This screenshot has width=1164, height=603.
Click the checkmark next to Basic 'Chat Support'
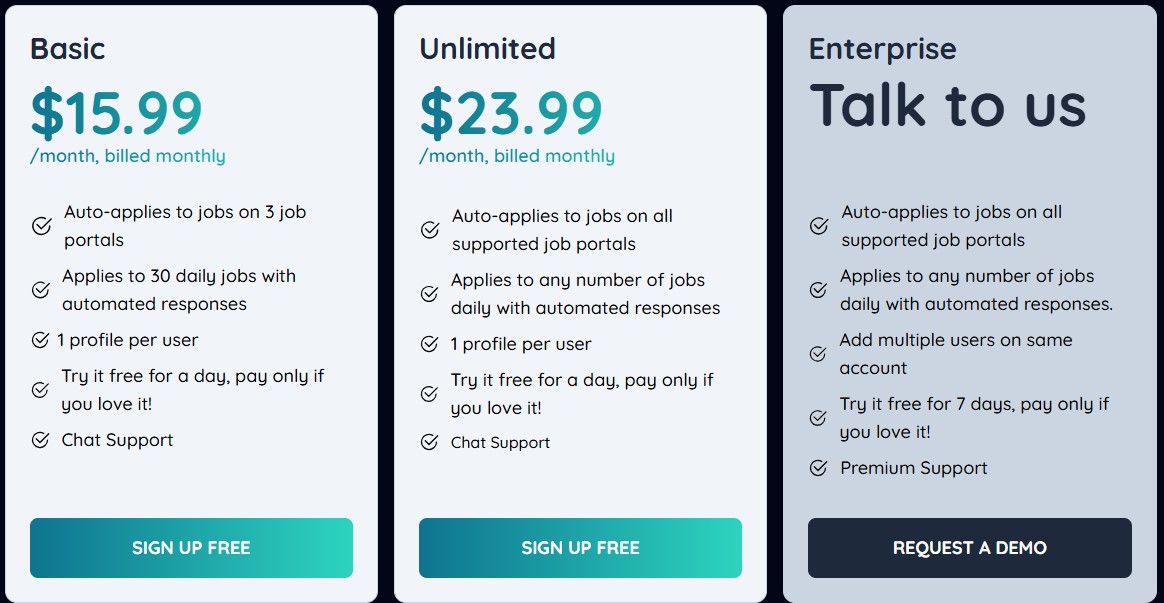click(x=41, y=439)
